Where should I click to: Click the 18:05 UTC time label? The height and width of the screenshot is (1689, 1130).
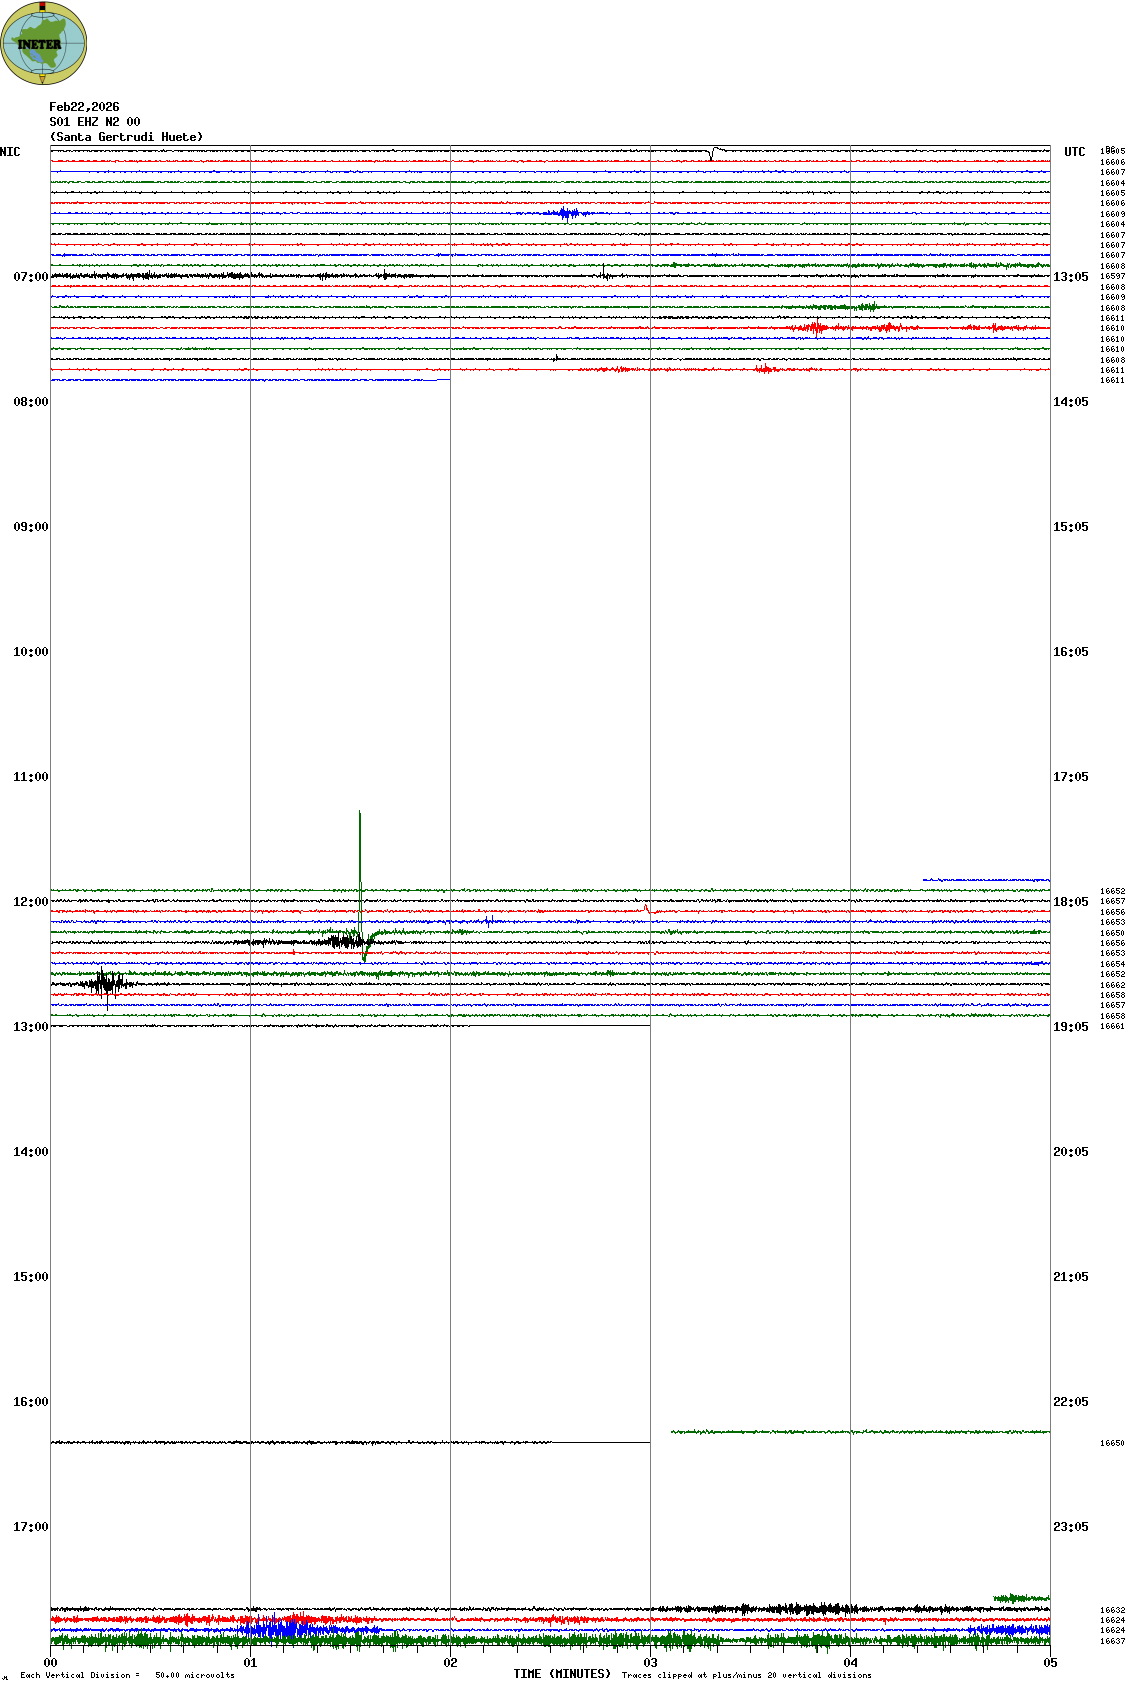pyautogui.click(x=1070, y=902)
